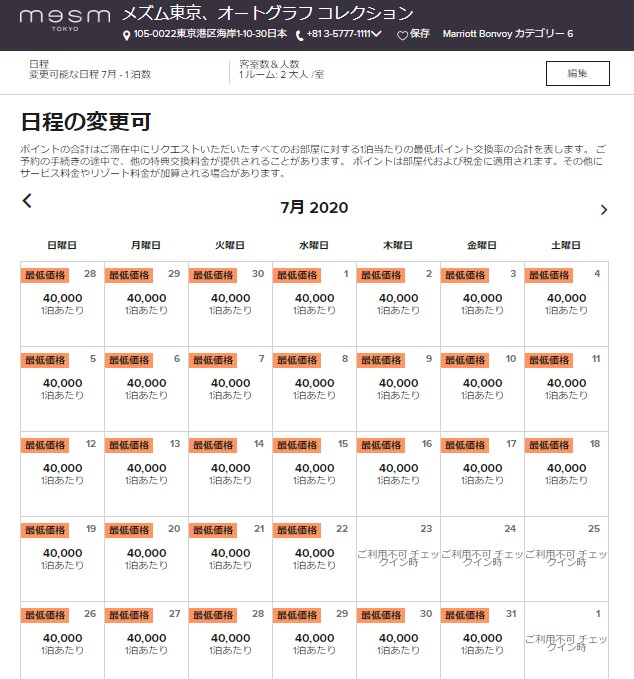Image resolution: width=634 pixels, height=679 pixels.
Task: Click the 日程 dates summary field
Action: [x=90, y=69]
